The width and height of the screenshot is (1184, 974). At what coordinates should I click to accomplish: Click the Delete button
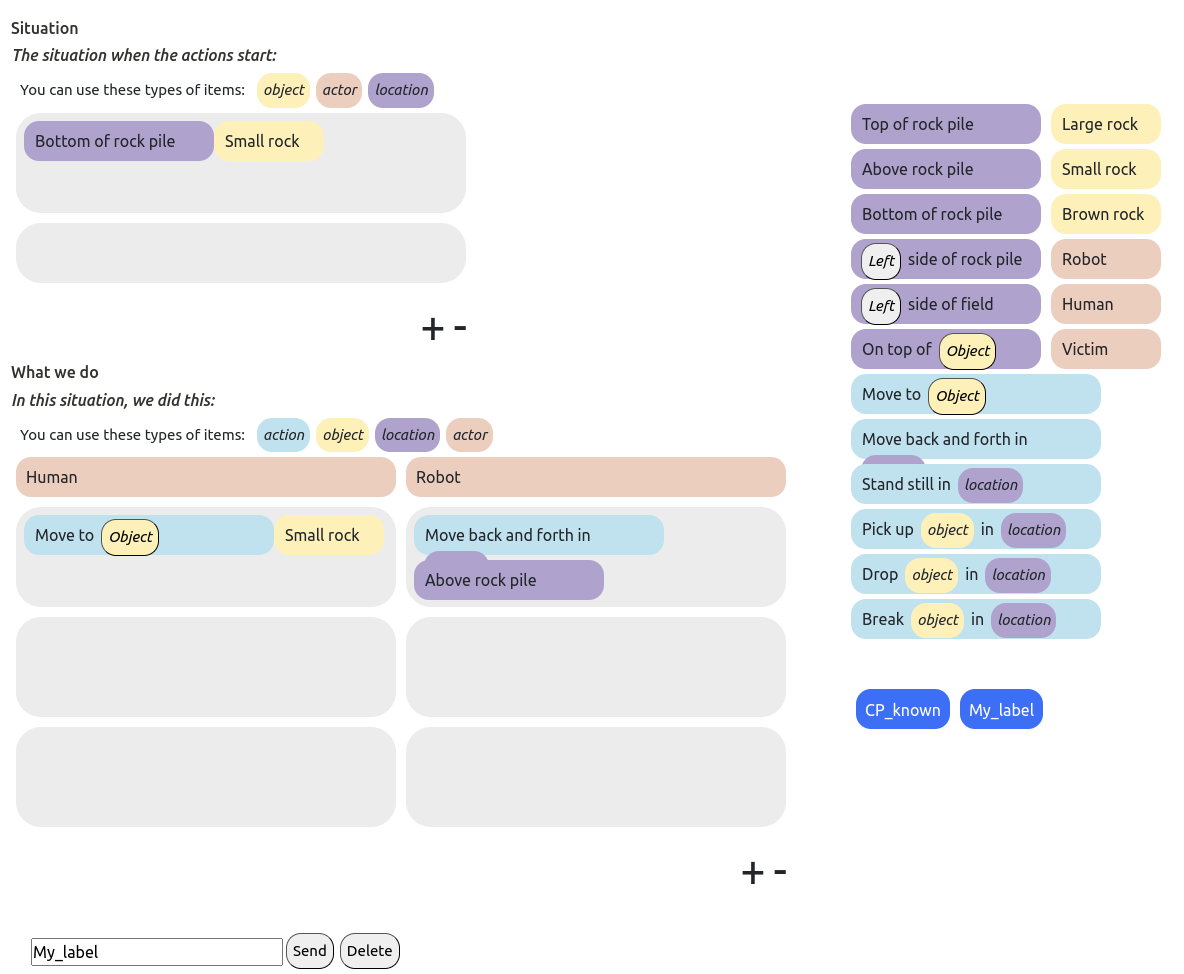[x=369, y=951]
